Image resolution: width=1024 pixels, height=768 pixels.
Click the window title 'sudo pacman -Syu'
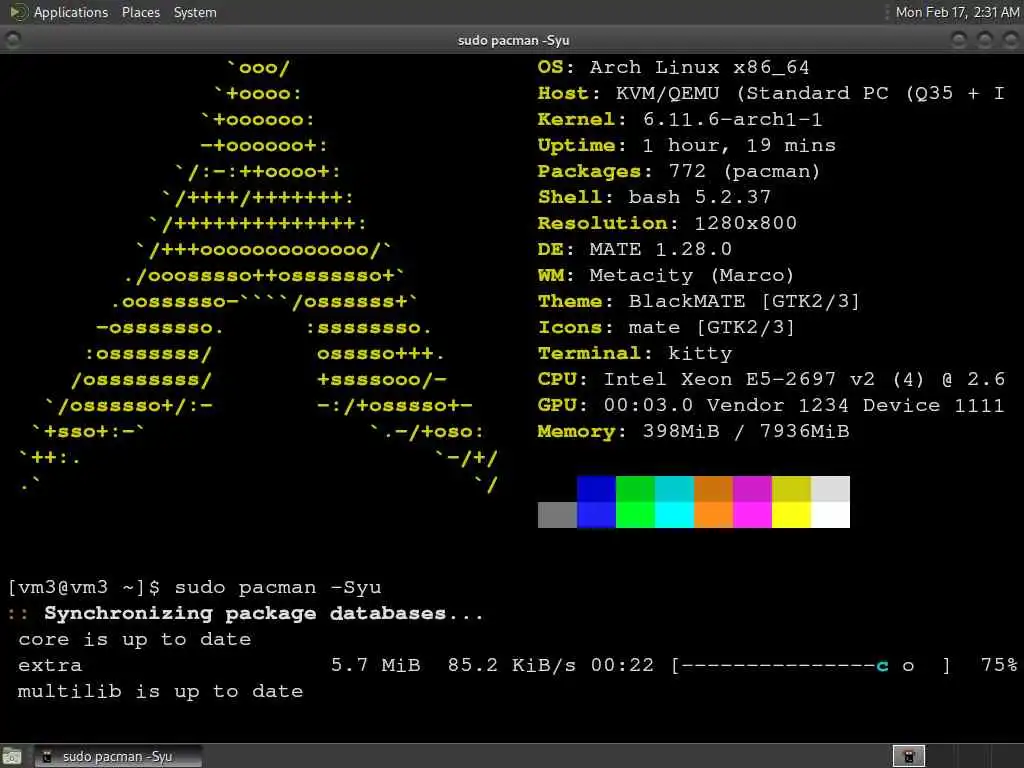click(513, 40)
